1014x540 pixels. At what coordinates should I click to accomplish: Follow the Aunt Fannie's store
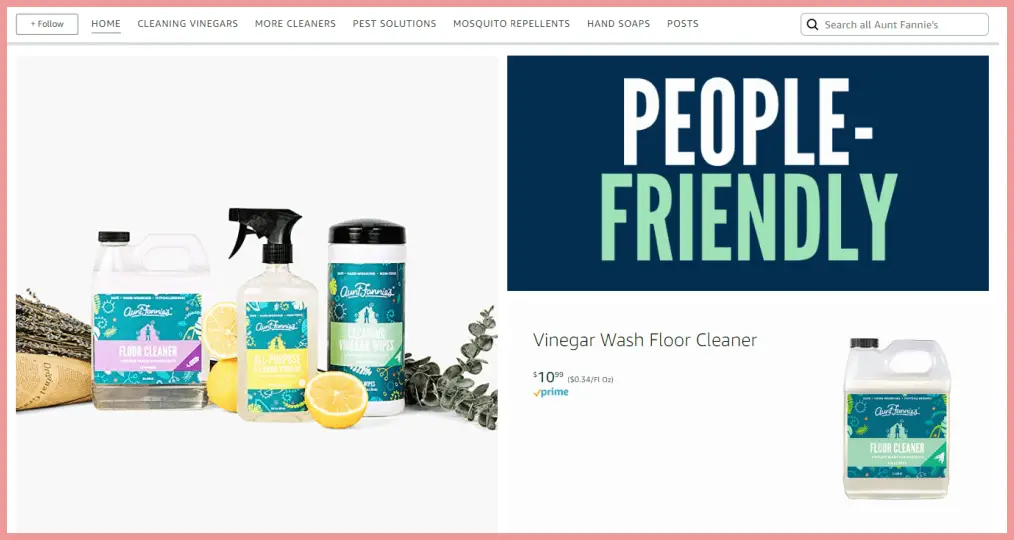[47, 24]
